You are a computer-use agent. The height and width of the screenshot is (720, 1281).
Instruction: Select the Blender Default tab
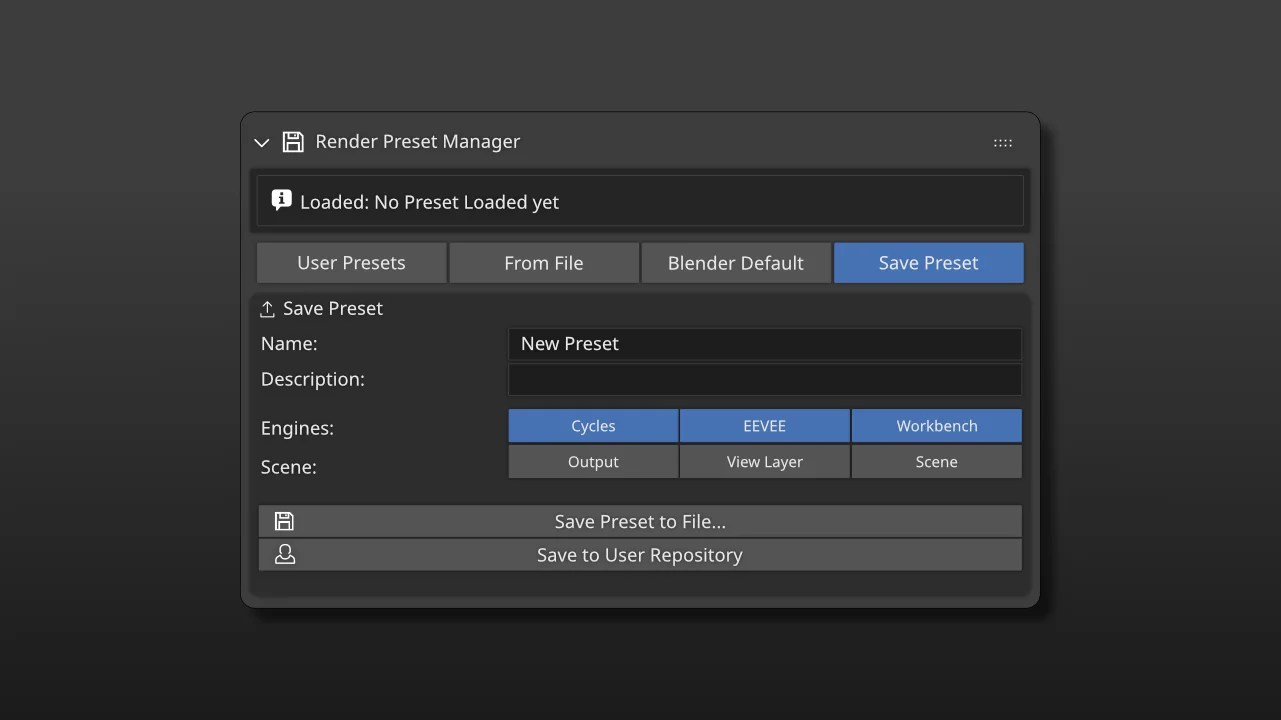[x=735, y=262]
